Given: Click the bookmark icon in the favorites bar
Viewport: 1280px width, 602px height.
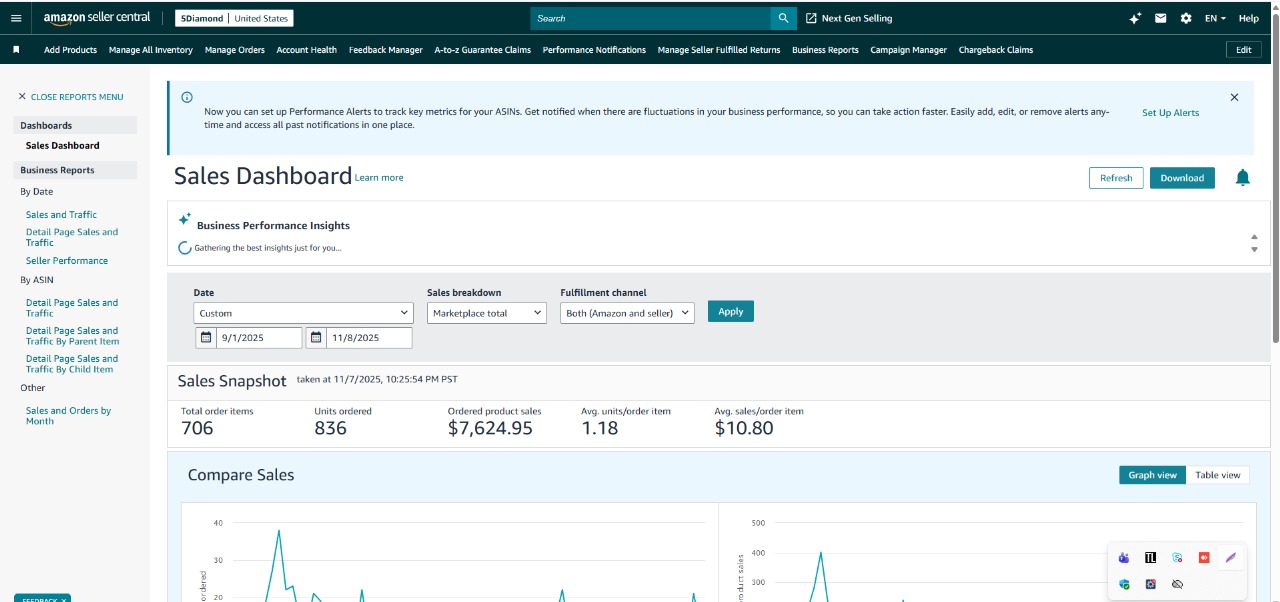Looking at the screenshot, I should click(16, 49).
